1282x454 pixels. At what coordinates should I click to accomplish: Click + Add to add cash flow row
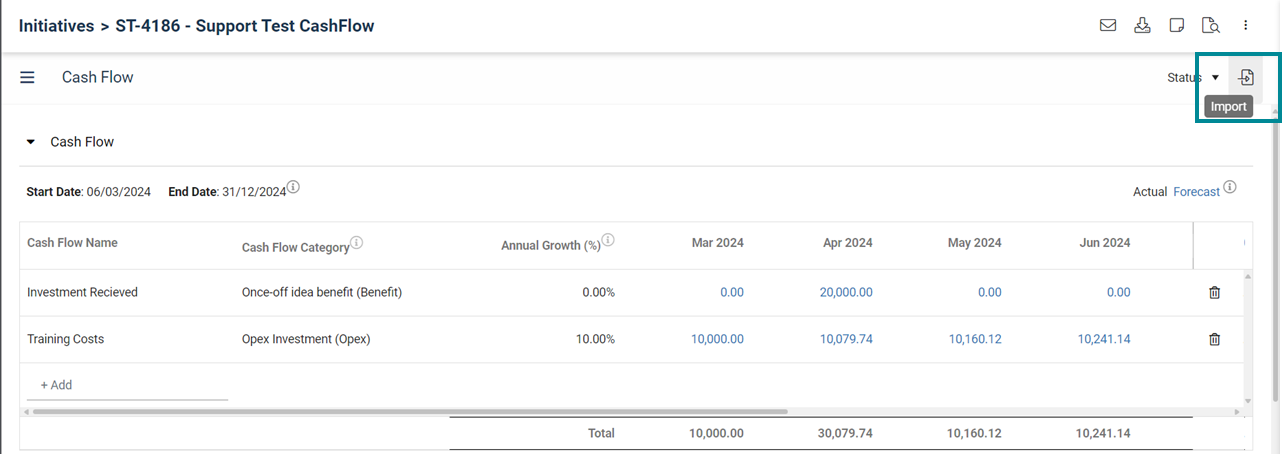[x=56, y=385]
